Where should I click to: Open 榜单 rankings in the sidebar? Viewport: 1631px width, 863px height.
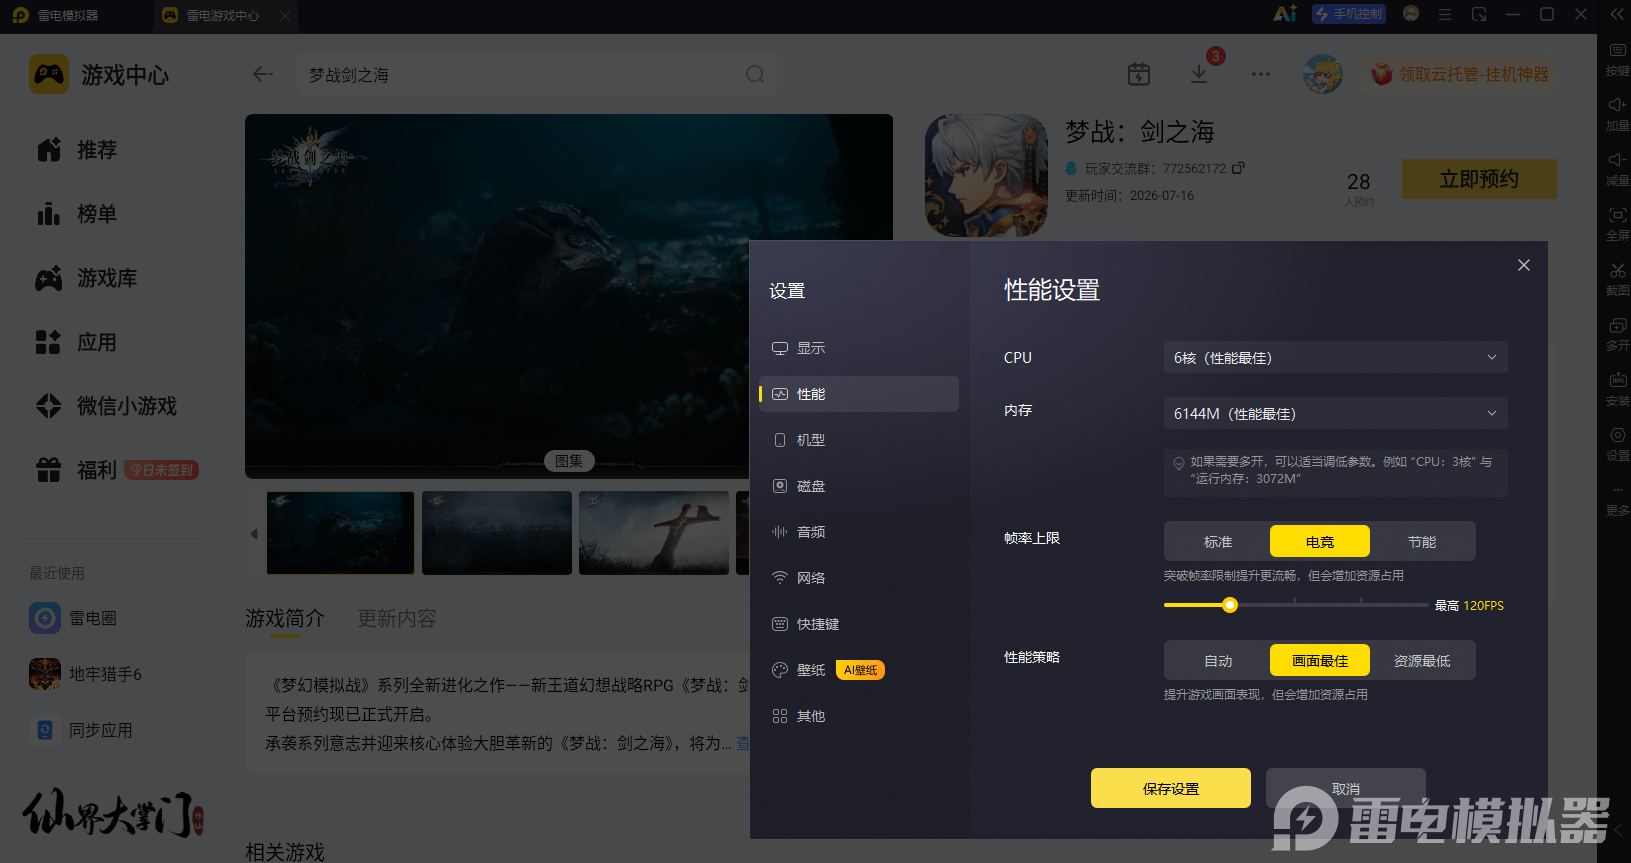pos(77,214)
